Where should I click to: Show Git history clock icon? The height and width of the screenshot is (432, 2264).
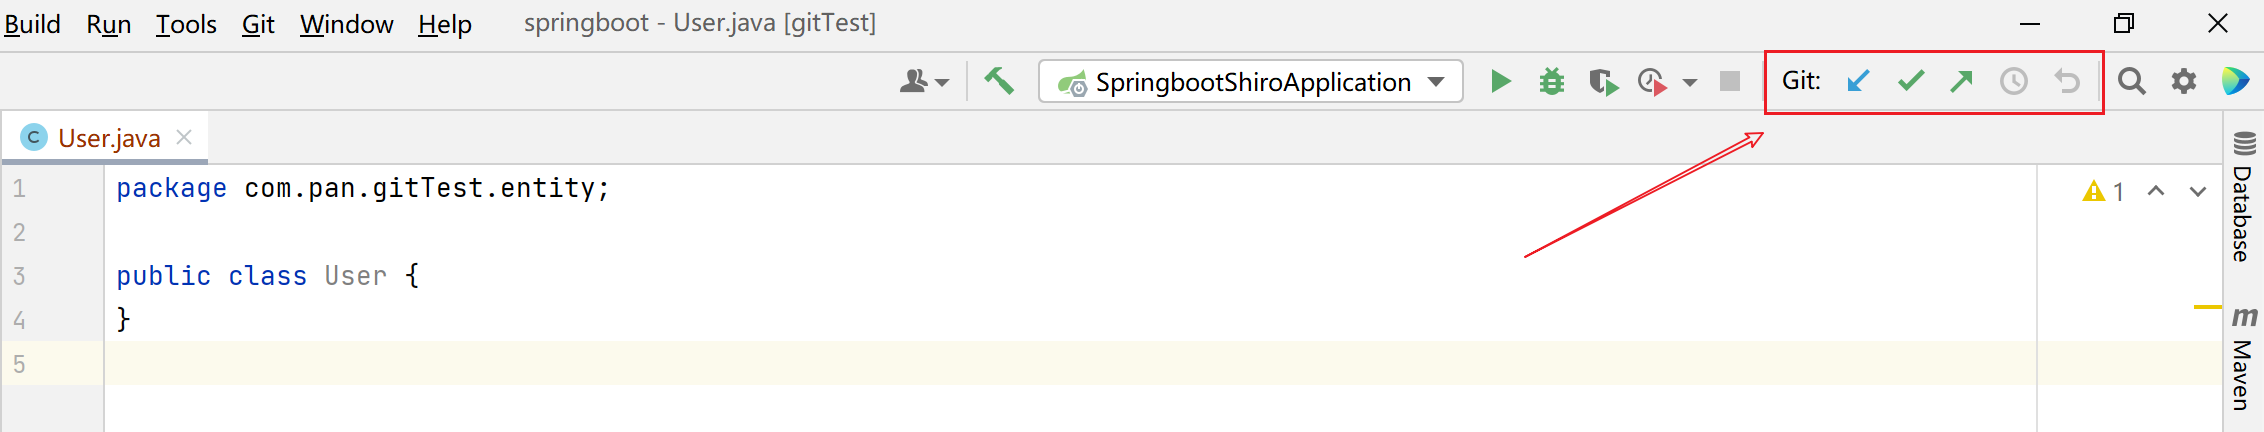[x=2014, y=81]
